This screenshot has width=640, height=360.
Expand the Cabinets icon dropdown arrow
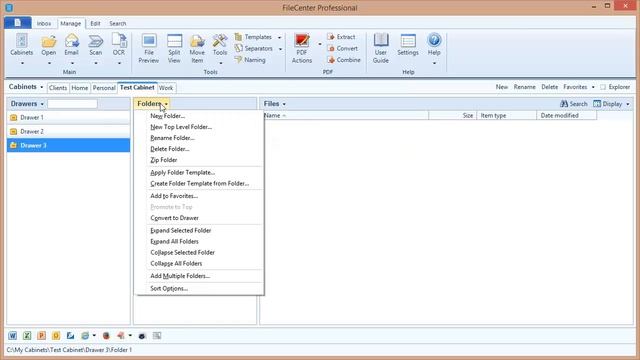click(x=22, y=63)
